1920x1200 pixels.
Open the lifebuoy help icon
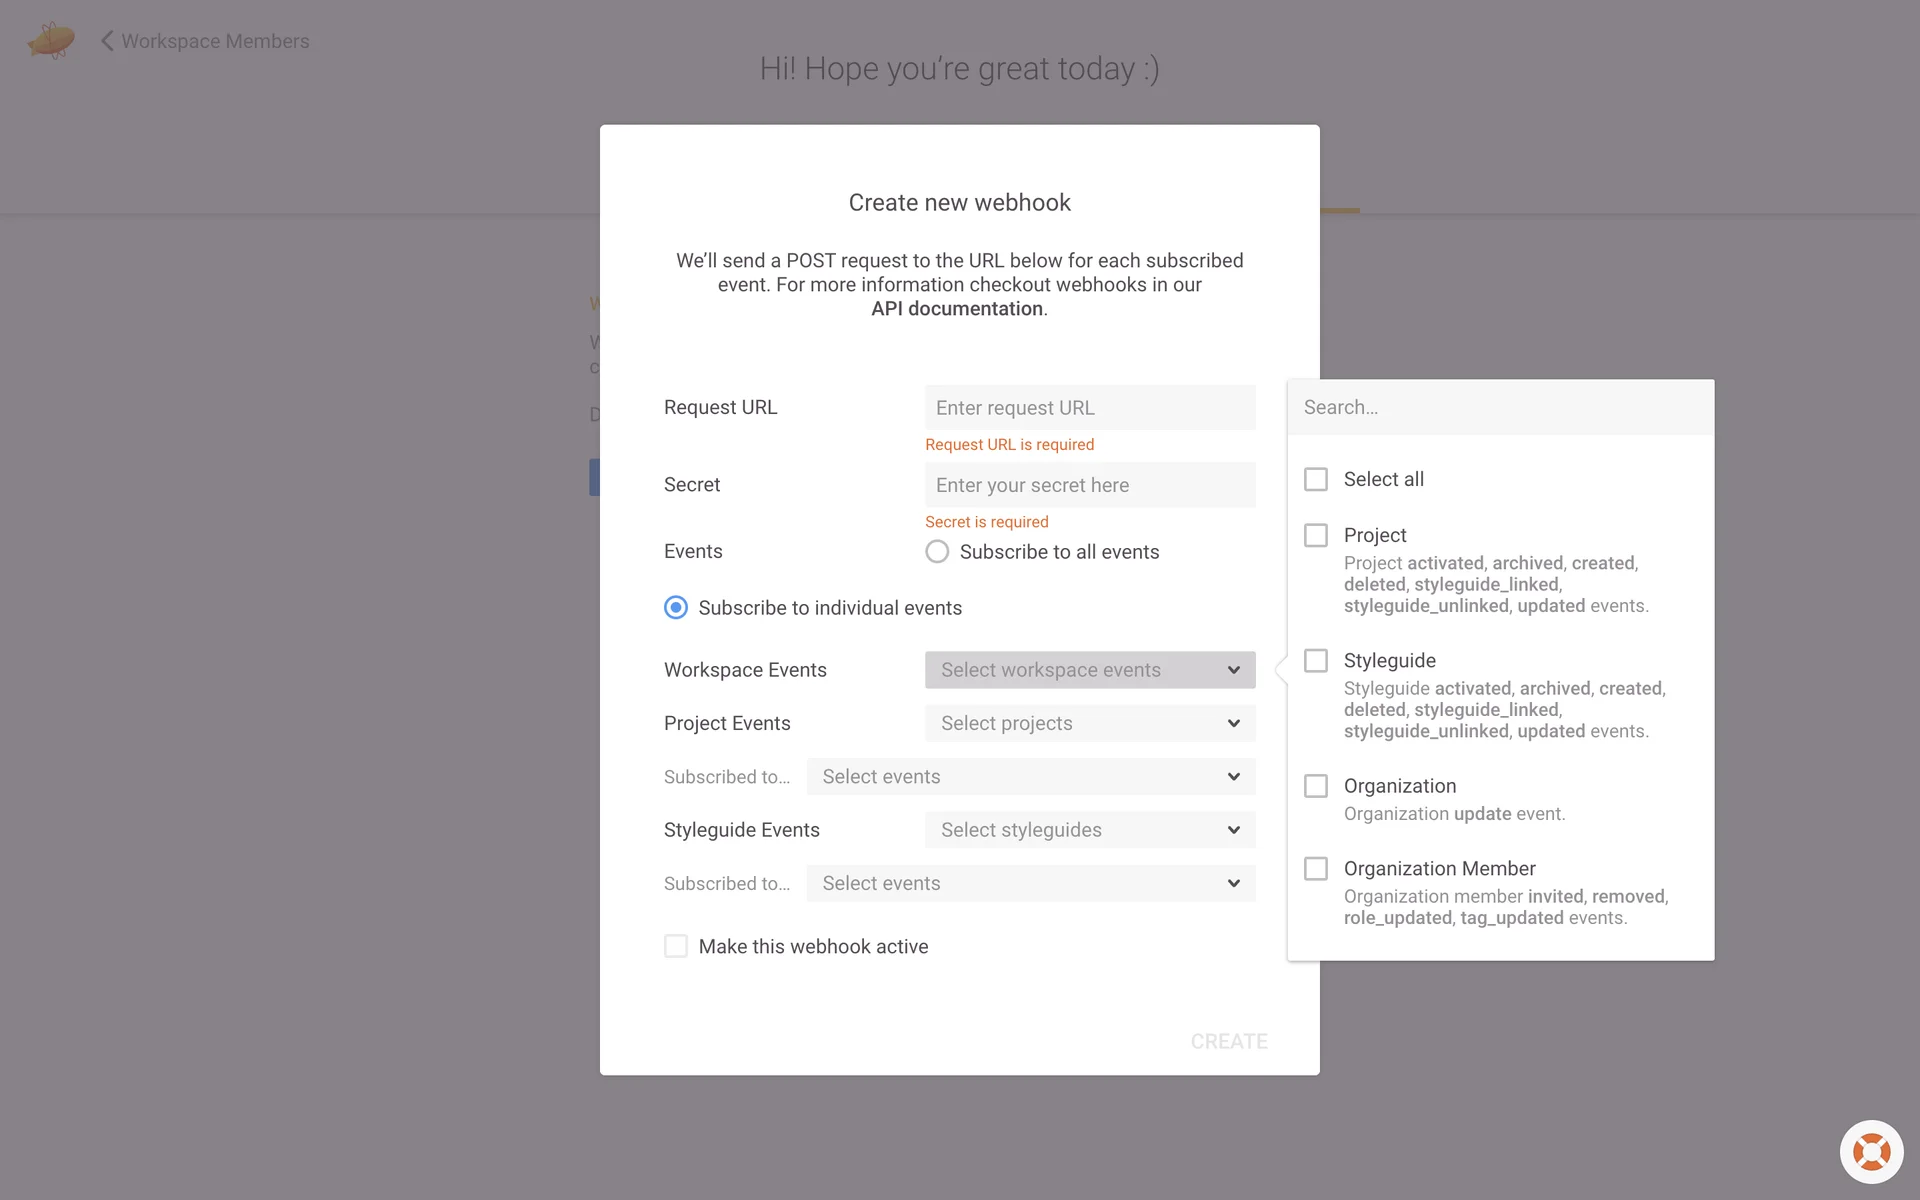click(x=1871, y=1152)
